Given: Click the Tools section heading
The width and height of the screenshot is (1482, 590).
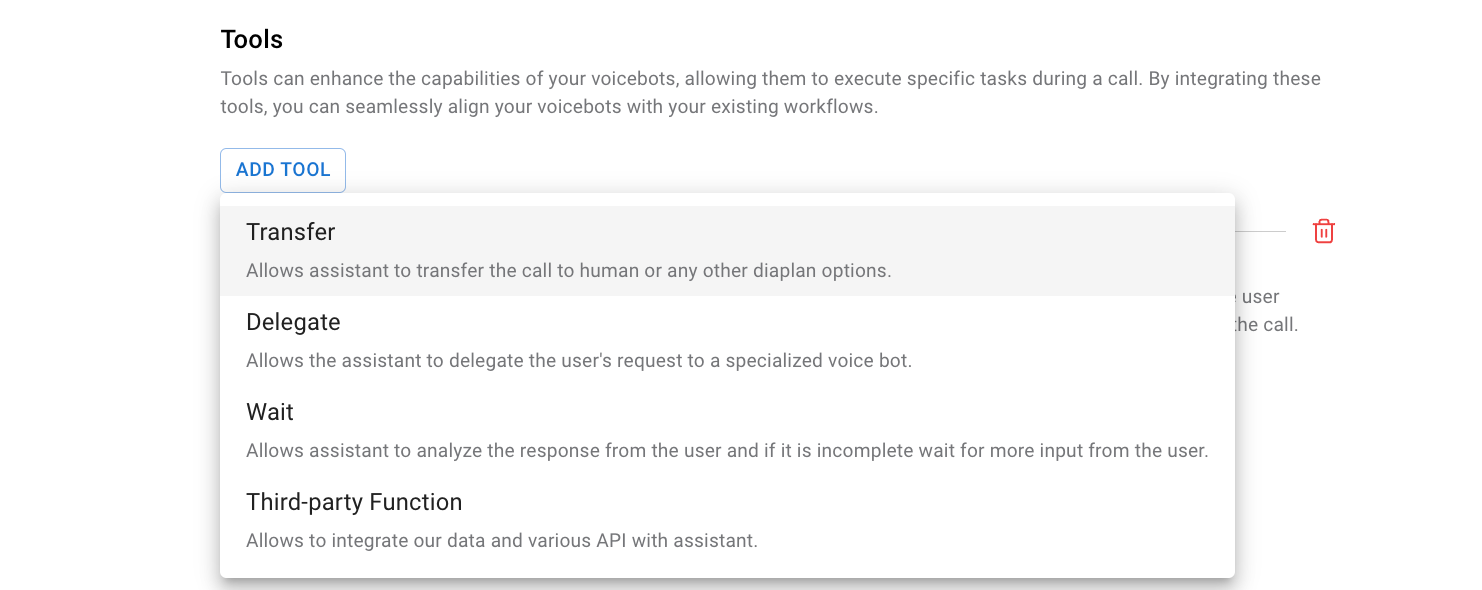Looking at the screenshot, I should 250,38.
